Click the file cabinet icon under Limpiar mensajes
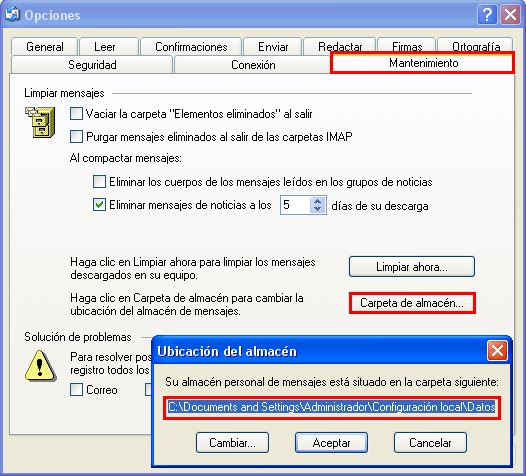This screenshot has height=476, width=526. 40,122
